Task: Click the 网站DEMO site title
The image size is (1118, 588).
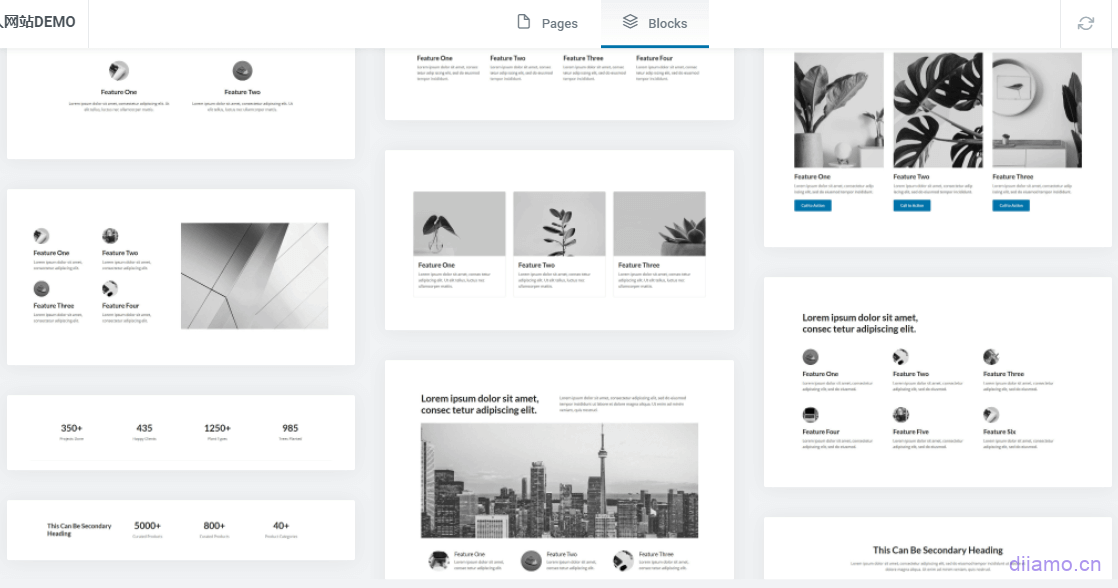Action: click(x=40, y=22)
